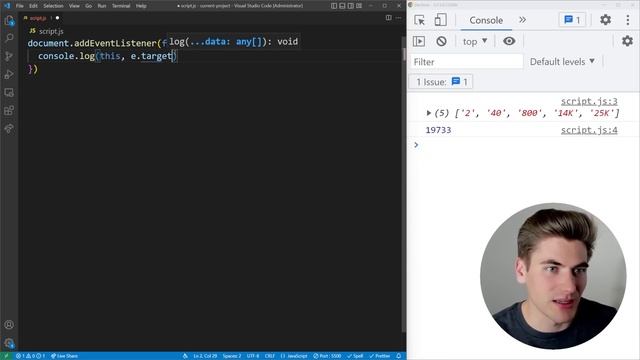Toggle the primary sidebar layout icon

click(334, 6)
